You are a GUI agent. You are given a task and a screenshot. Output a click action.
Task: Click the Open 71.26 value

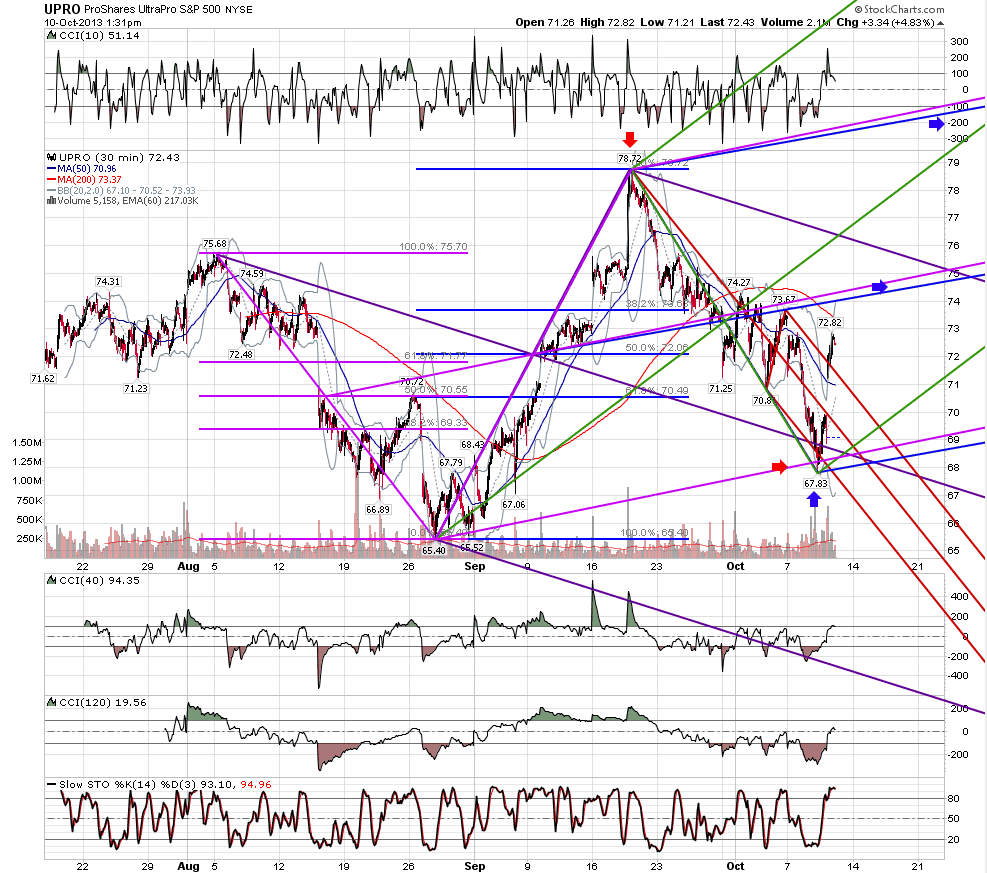[x=545, y=23]
